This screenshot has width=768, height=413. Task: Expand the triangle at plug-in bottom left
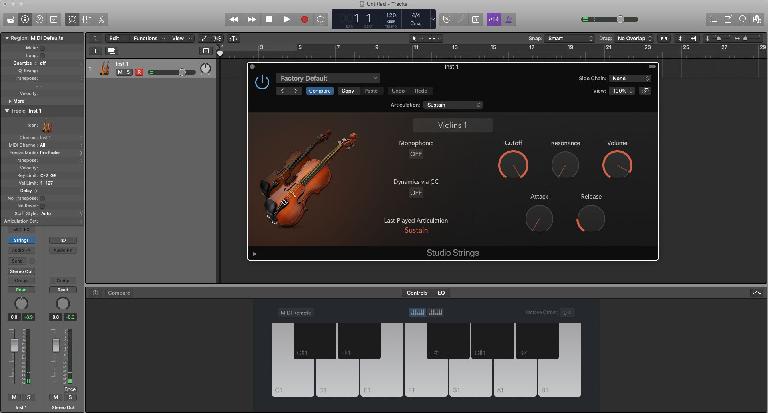[x=254, y=254]
